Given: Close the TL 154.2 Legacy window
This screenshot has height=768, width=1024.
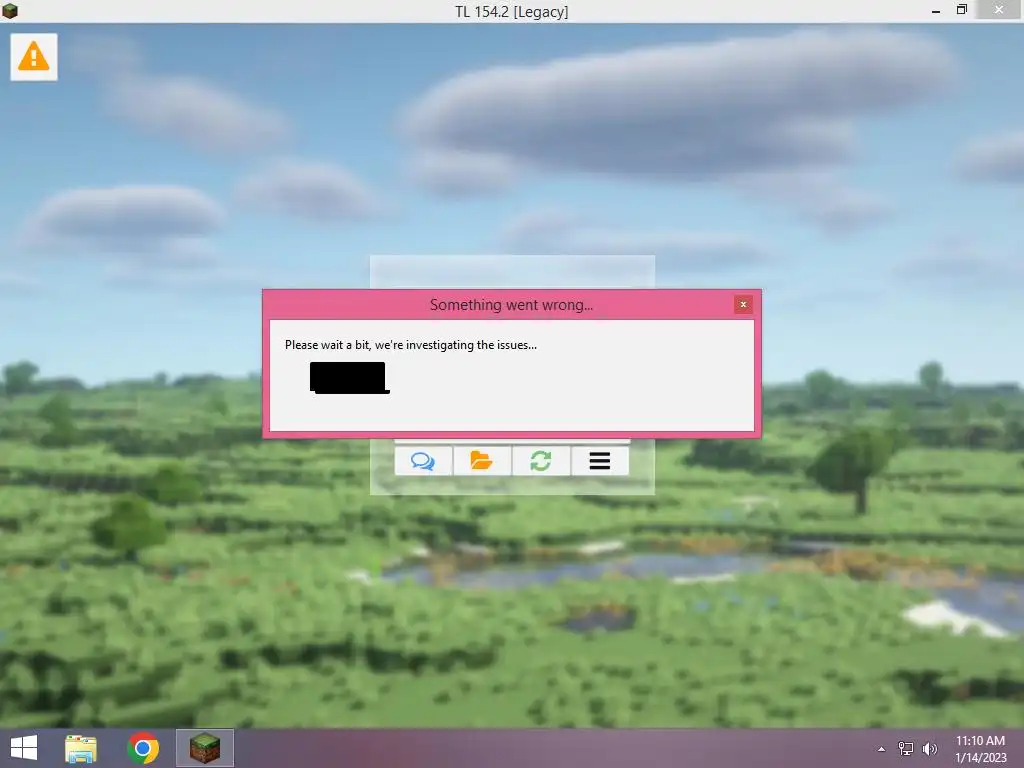Looking at the screenshot, I should click(x=999, y=10).
